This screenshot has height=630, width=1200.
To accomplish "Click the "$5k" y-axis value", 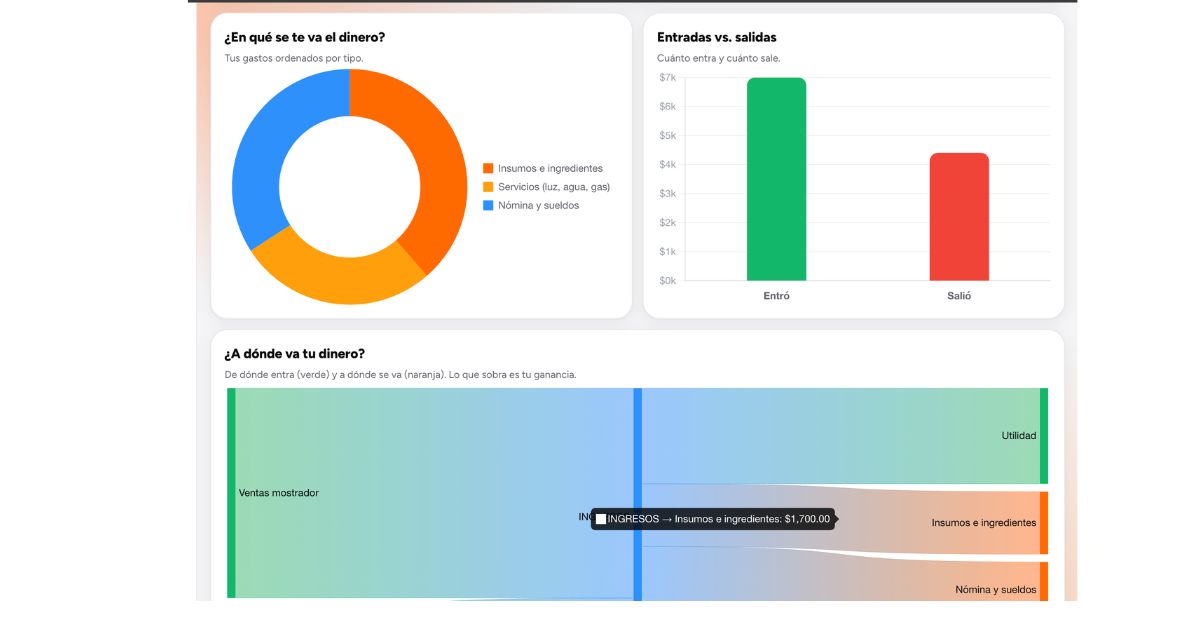I will coord(667,136).
